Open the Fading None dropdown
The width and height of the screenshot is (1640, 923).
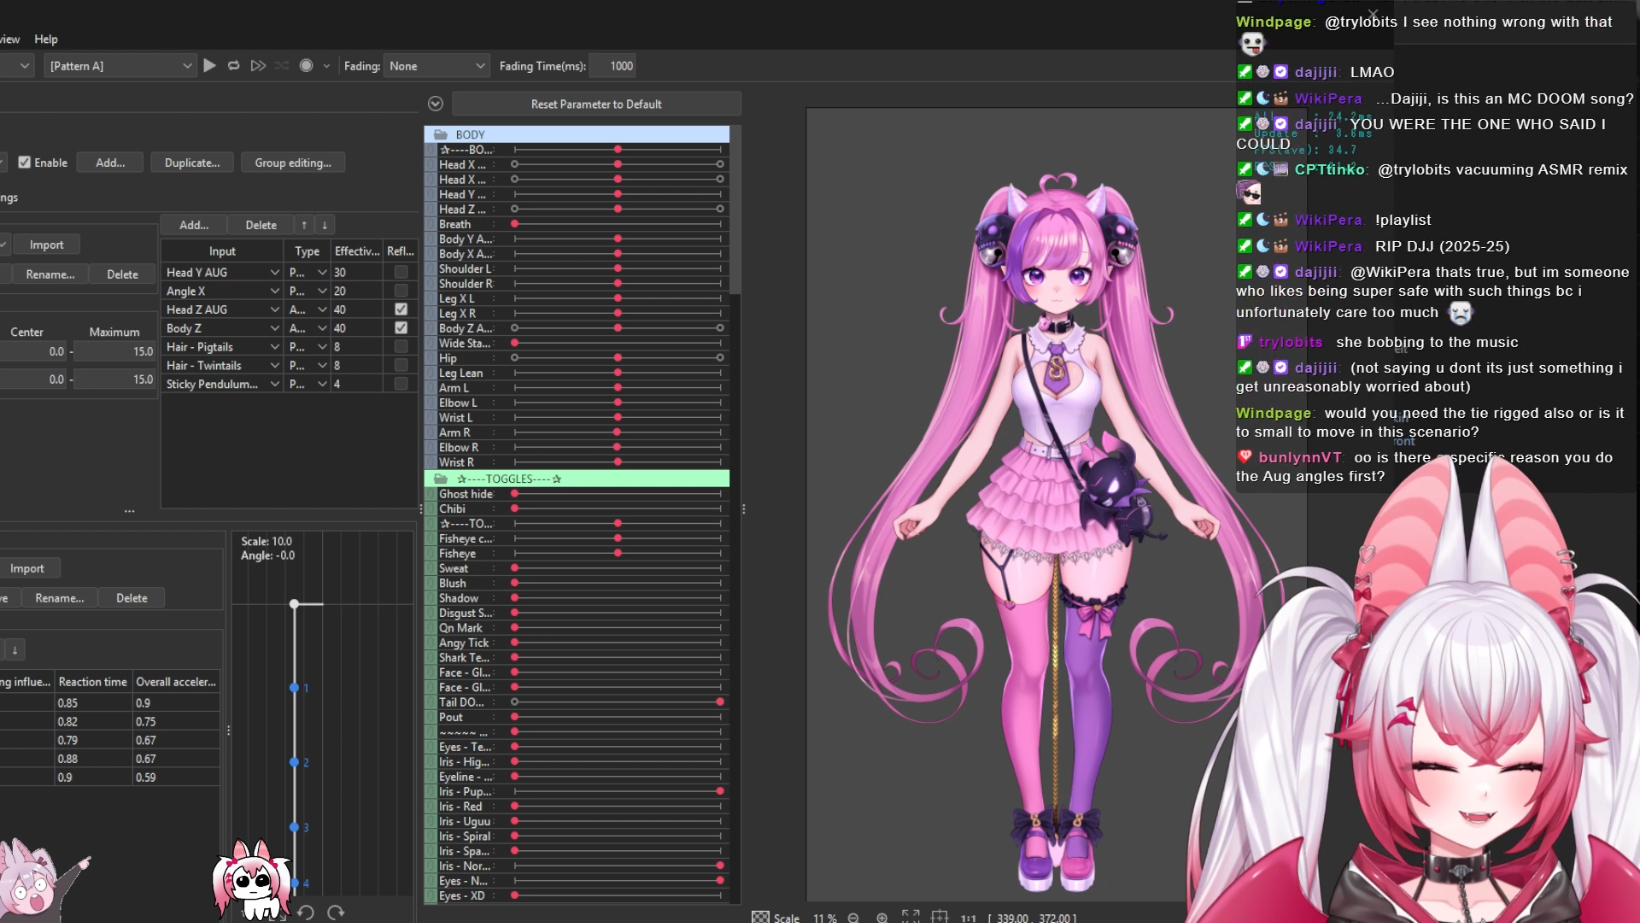[x=436, y=66]
